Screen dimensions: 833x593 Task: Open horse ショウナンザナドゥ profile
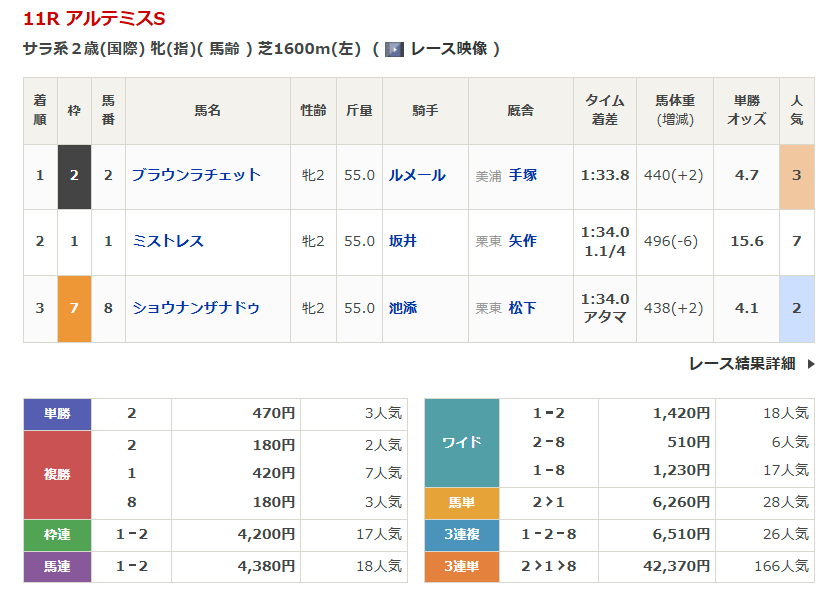point(196,308)
